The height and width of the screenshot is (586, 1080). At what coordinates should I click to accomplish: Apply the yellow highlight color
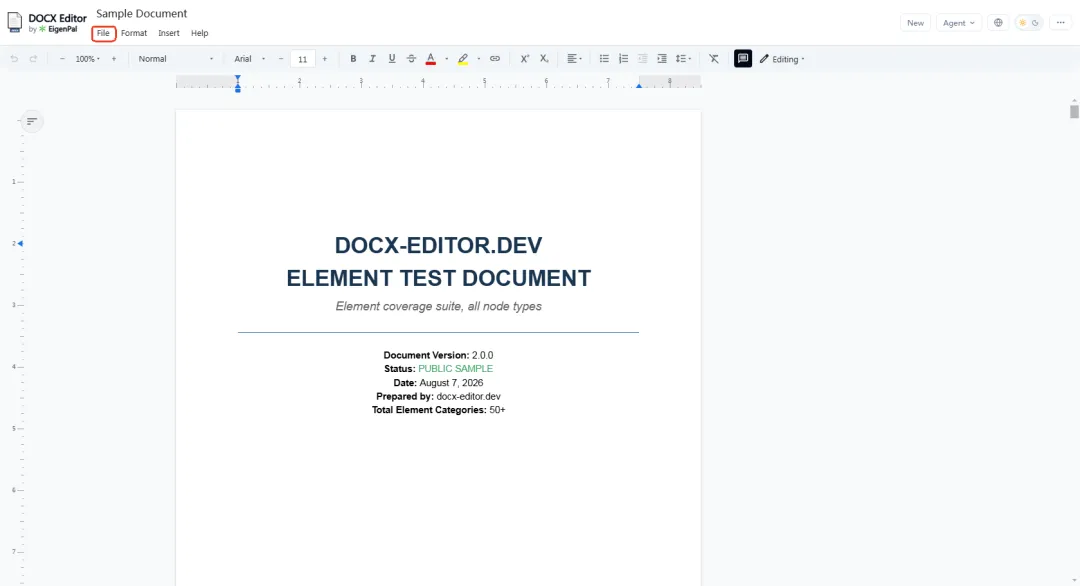point(463,59)
